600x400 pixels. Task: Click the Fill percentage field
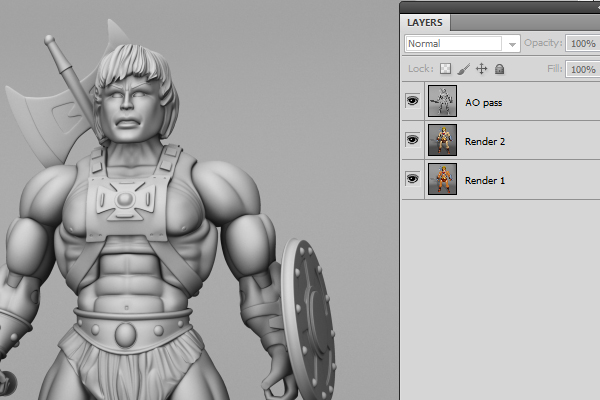581,69
